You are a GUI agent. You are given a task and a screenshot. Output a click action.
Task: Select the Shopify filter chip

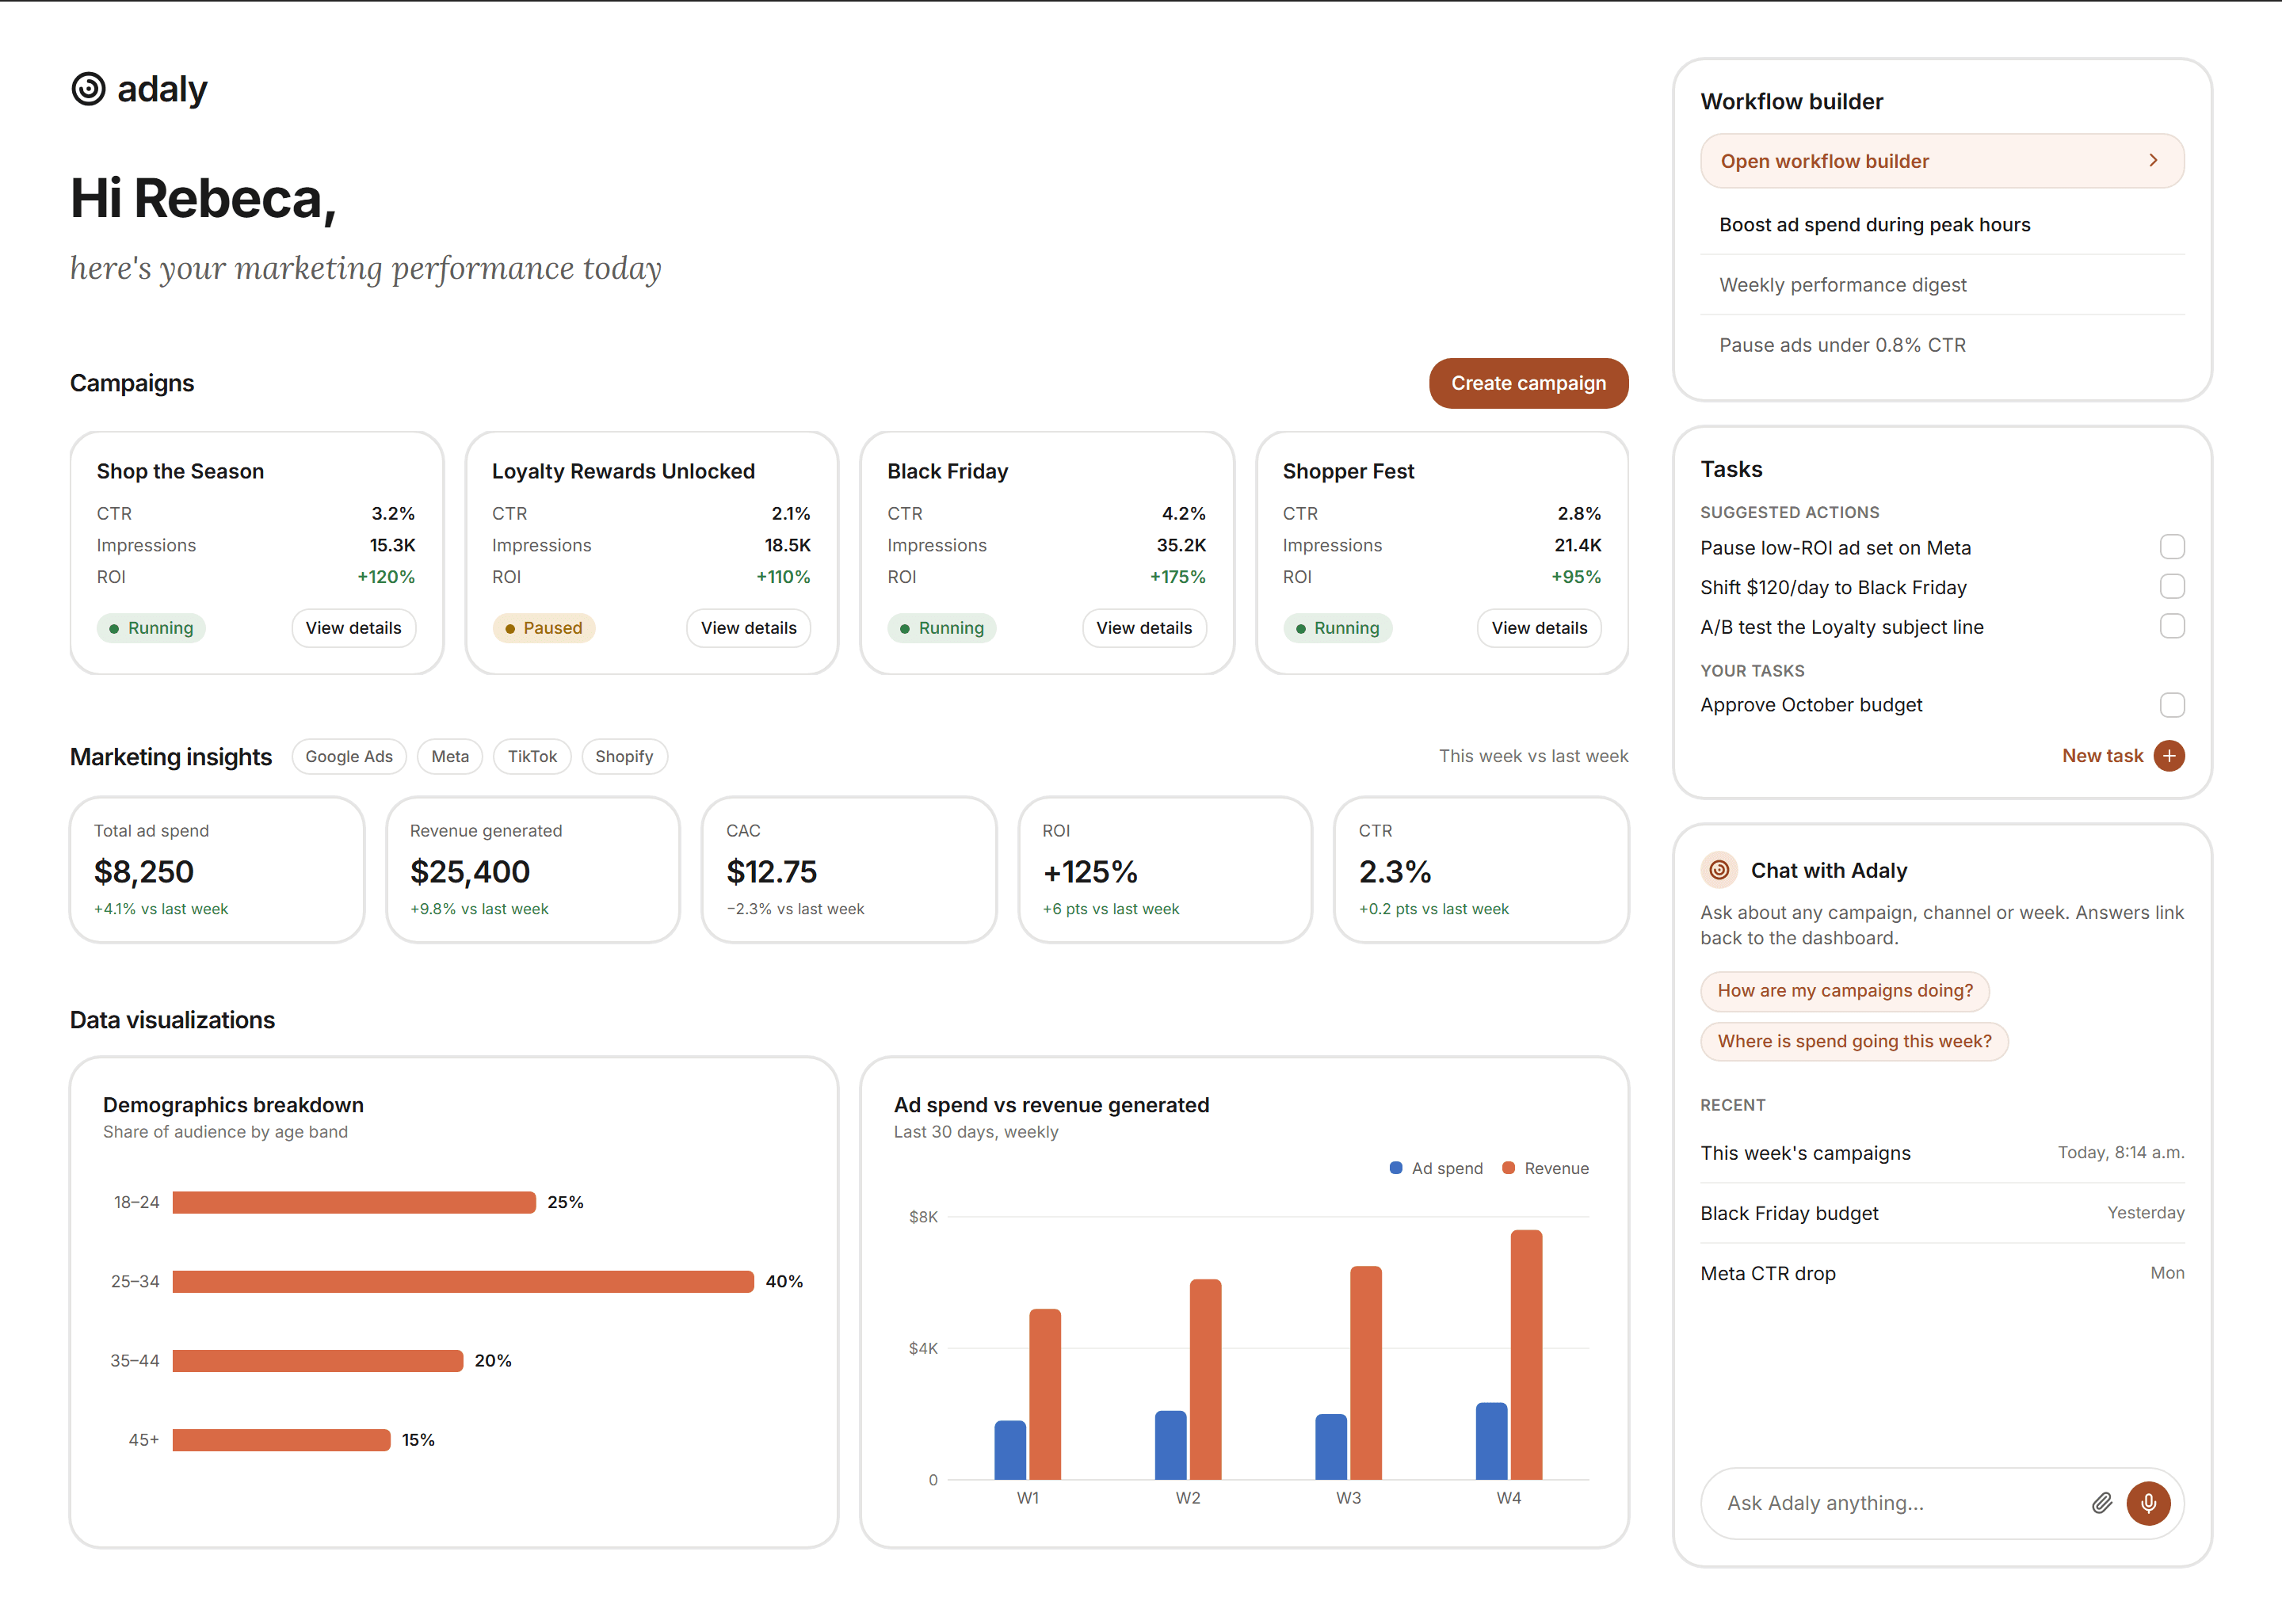click(x=624, y=756)
